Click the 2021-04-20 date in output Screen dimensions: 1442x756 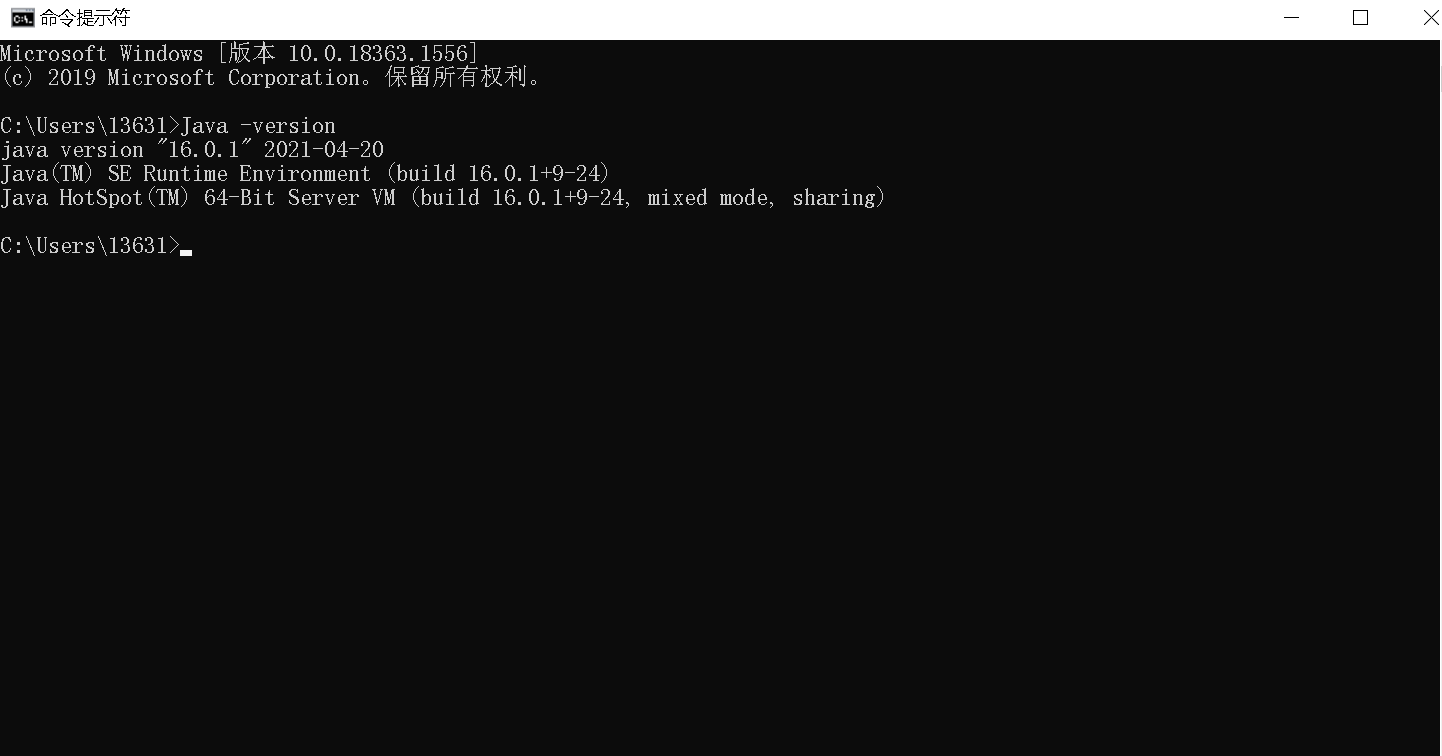pos(324,150)
